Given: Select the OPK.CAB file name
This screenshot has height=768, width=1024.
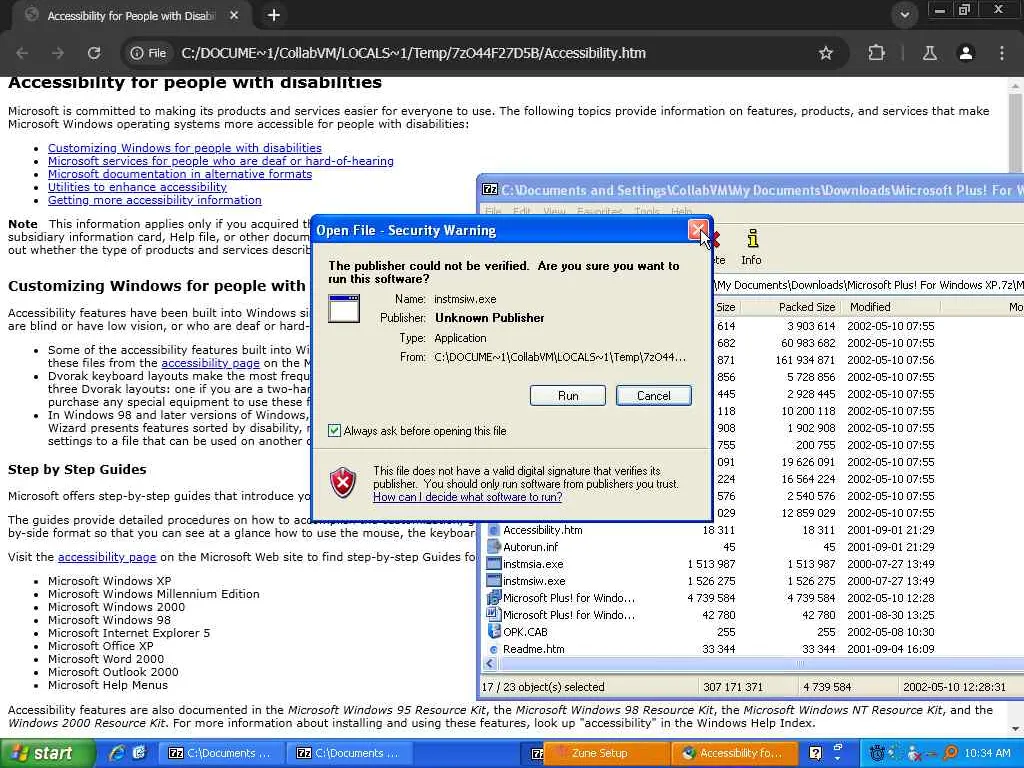Looking at the screenshot, I should (525, 632).
